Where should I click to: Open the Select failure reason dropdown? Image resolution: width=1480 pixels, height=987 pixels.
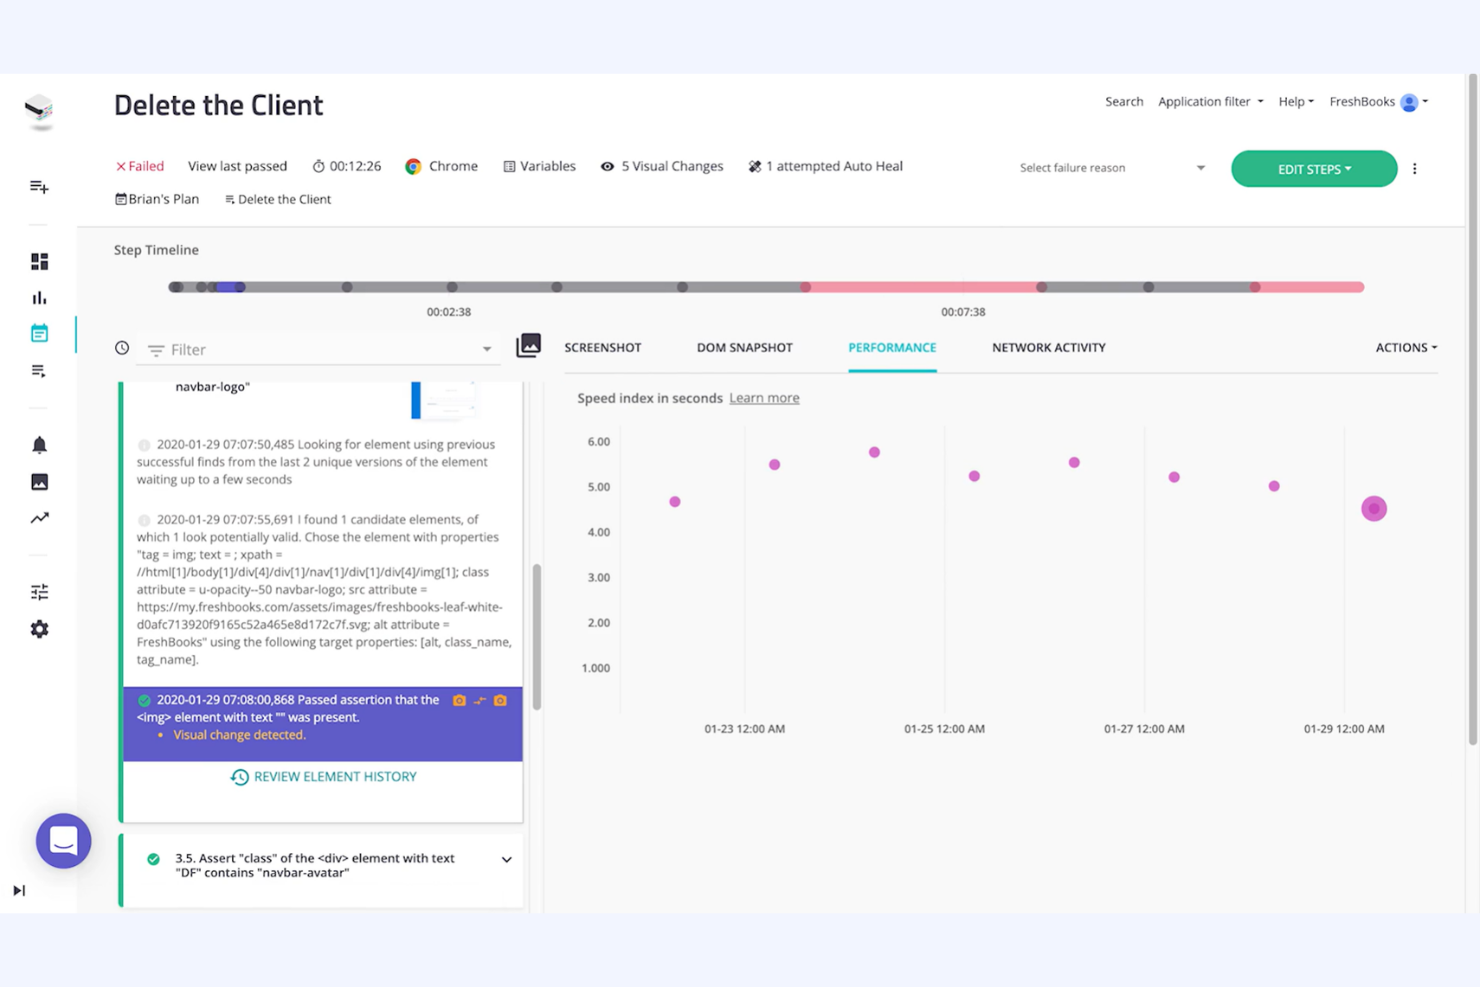pos(1110,168)
